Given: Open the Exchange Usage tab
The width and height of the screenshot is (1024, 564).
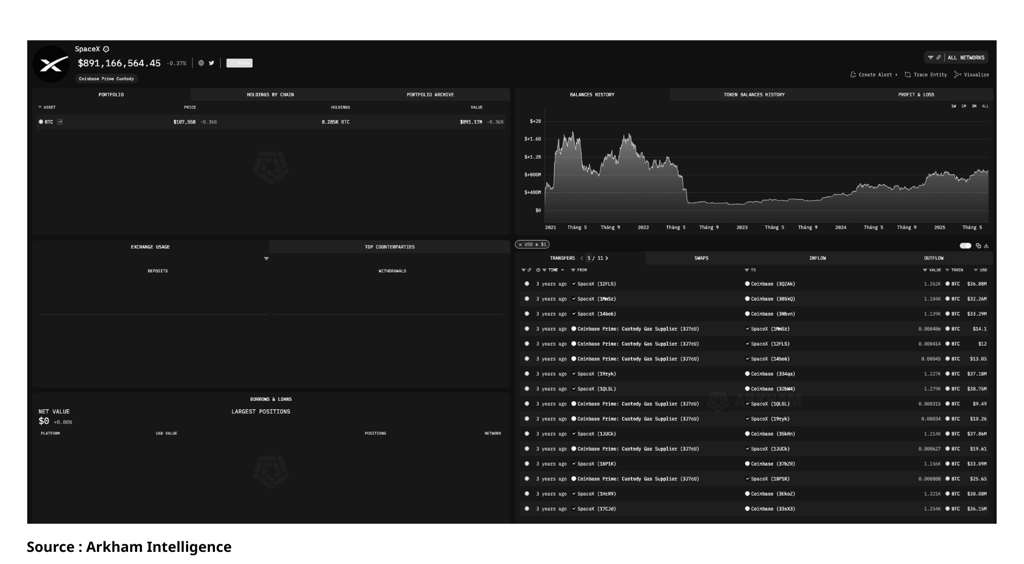Looking at the screenshot, I should point(150,247).
